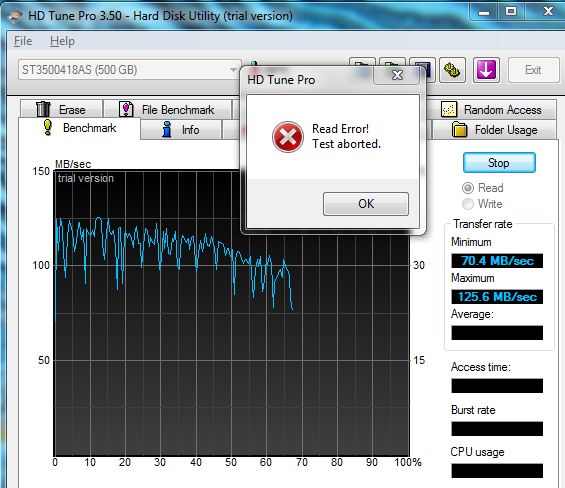
Task: Switch to the Folder Usage tab
Action: click(494, 129)
